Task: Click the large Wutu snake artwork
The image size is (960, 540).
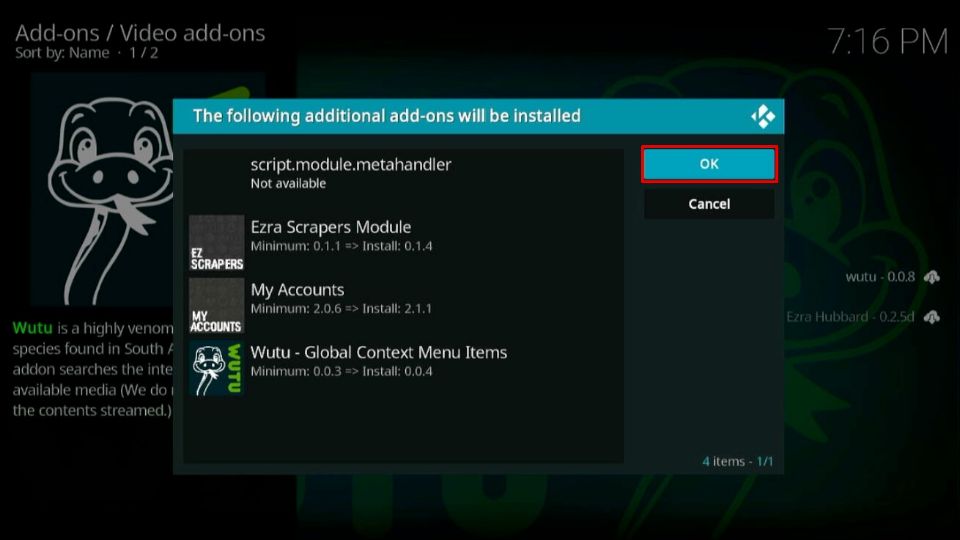Action: coord(102,190)
